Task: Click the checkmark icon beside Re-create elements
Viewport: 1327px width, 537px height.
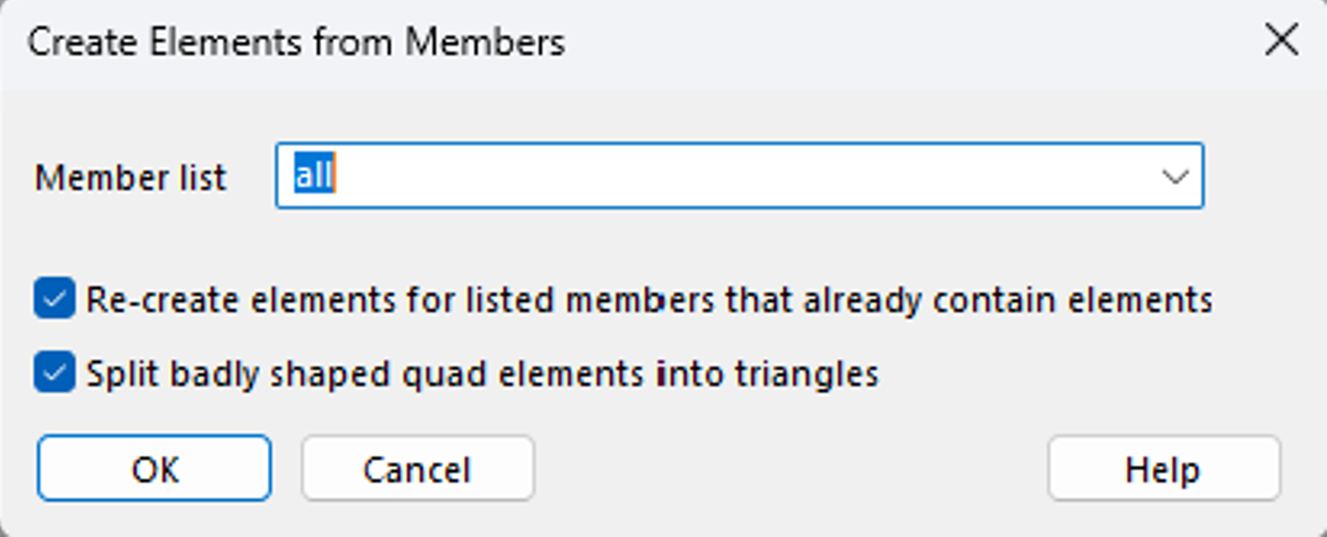Action: pos(54,299)
